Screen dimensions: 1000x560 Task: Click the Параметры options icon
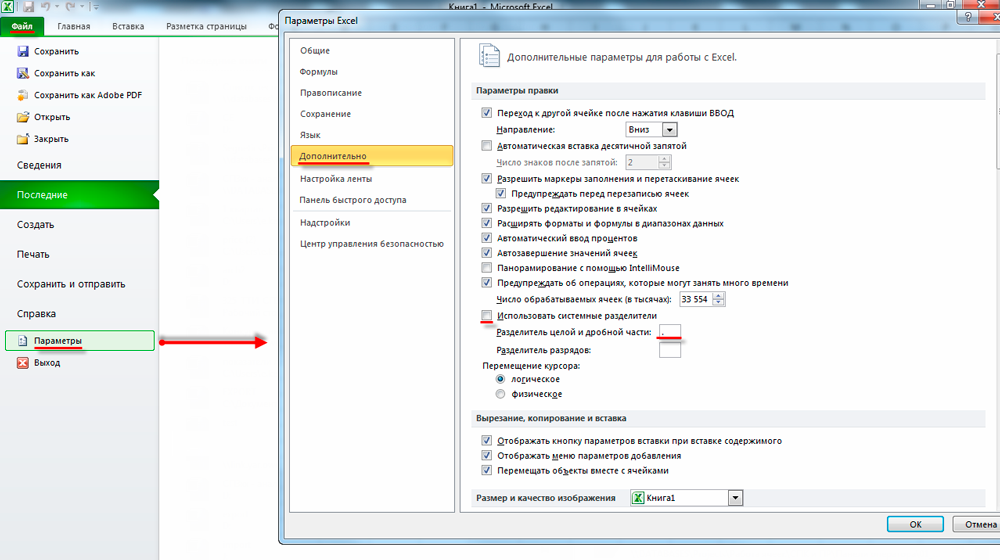23,341
